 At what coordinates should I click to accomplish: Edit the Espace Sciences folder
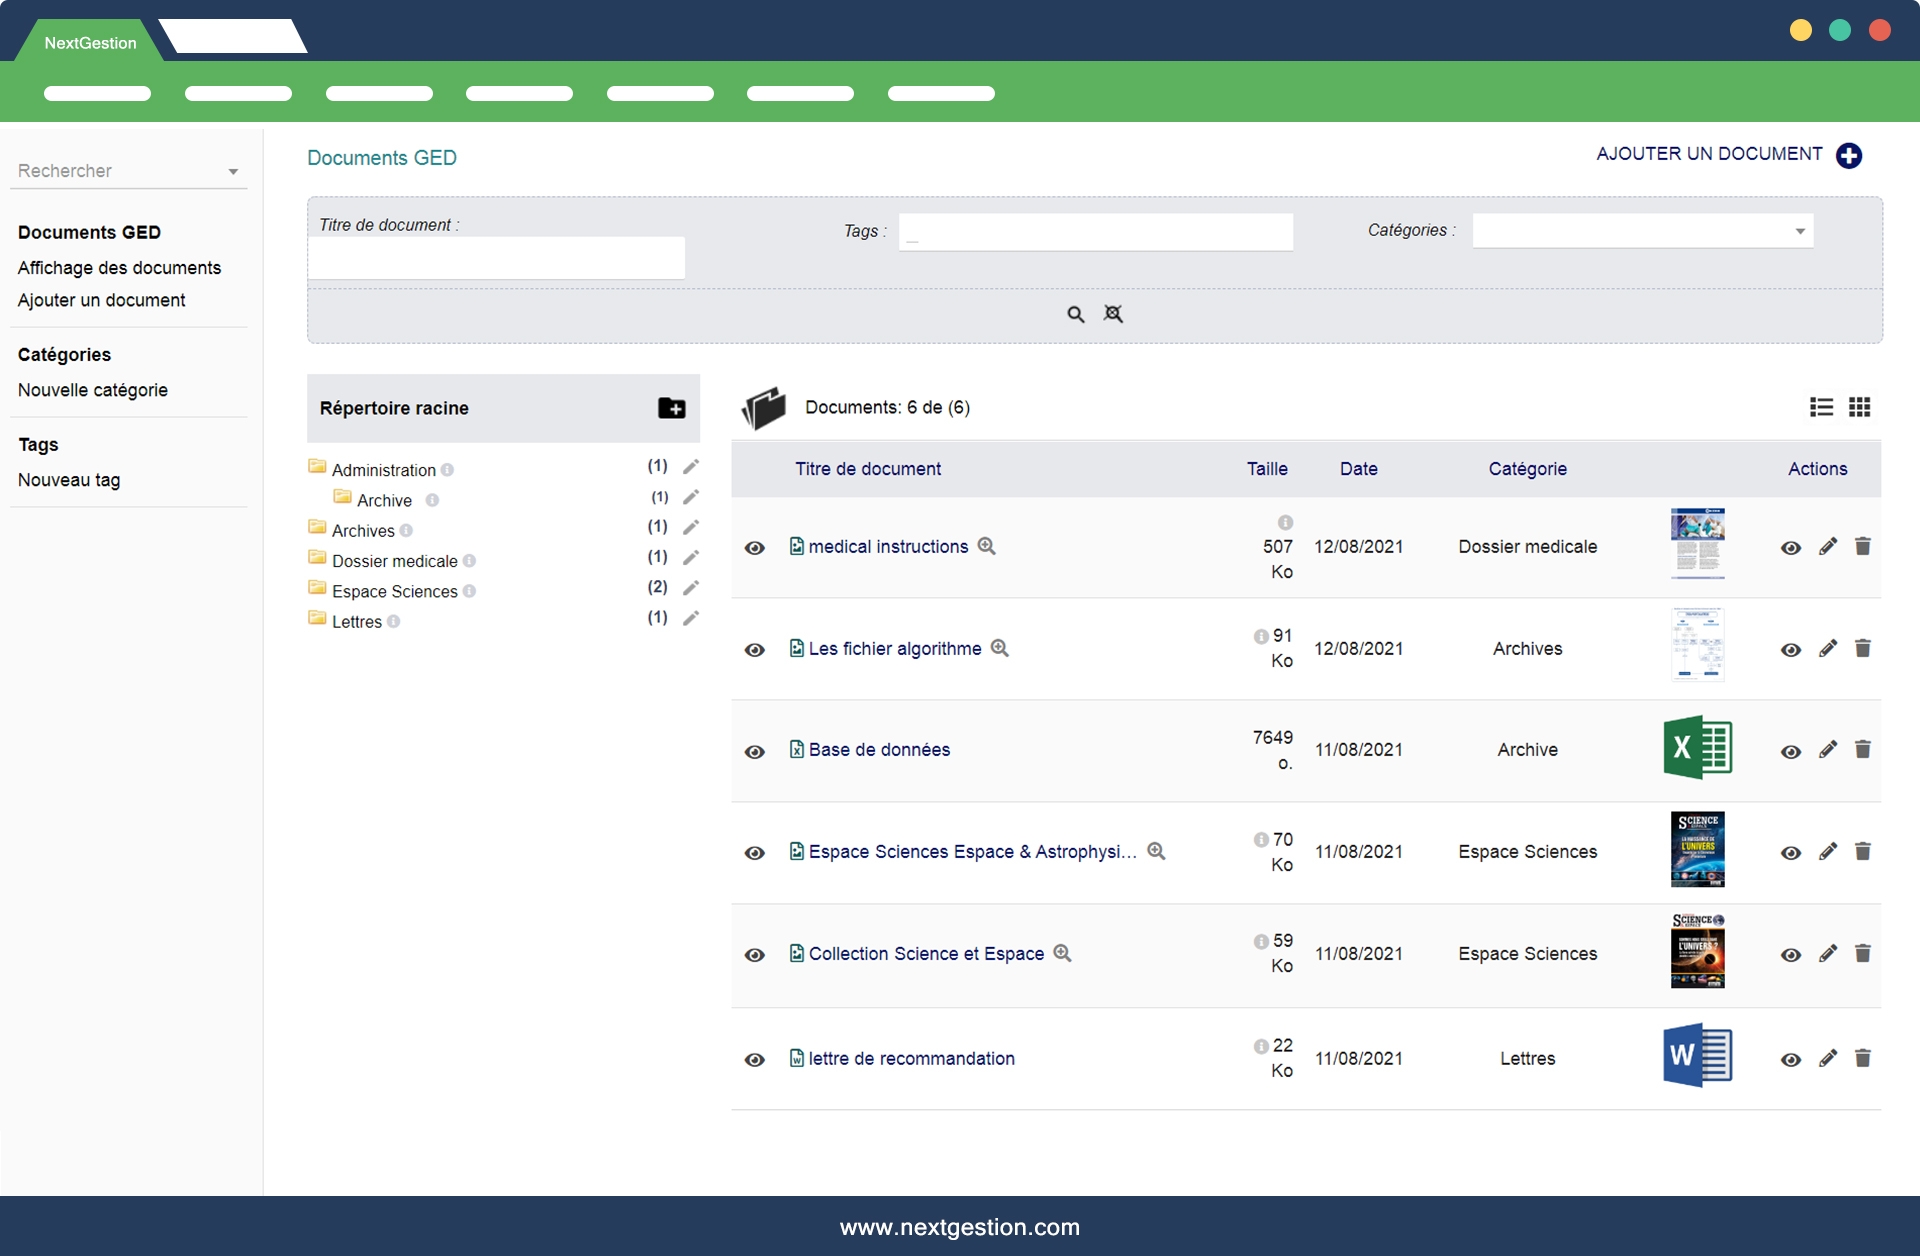pyautogui.click(x=690, y=588)
